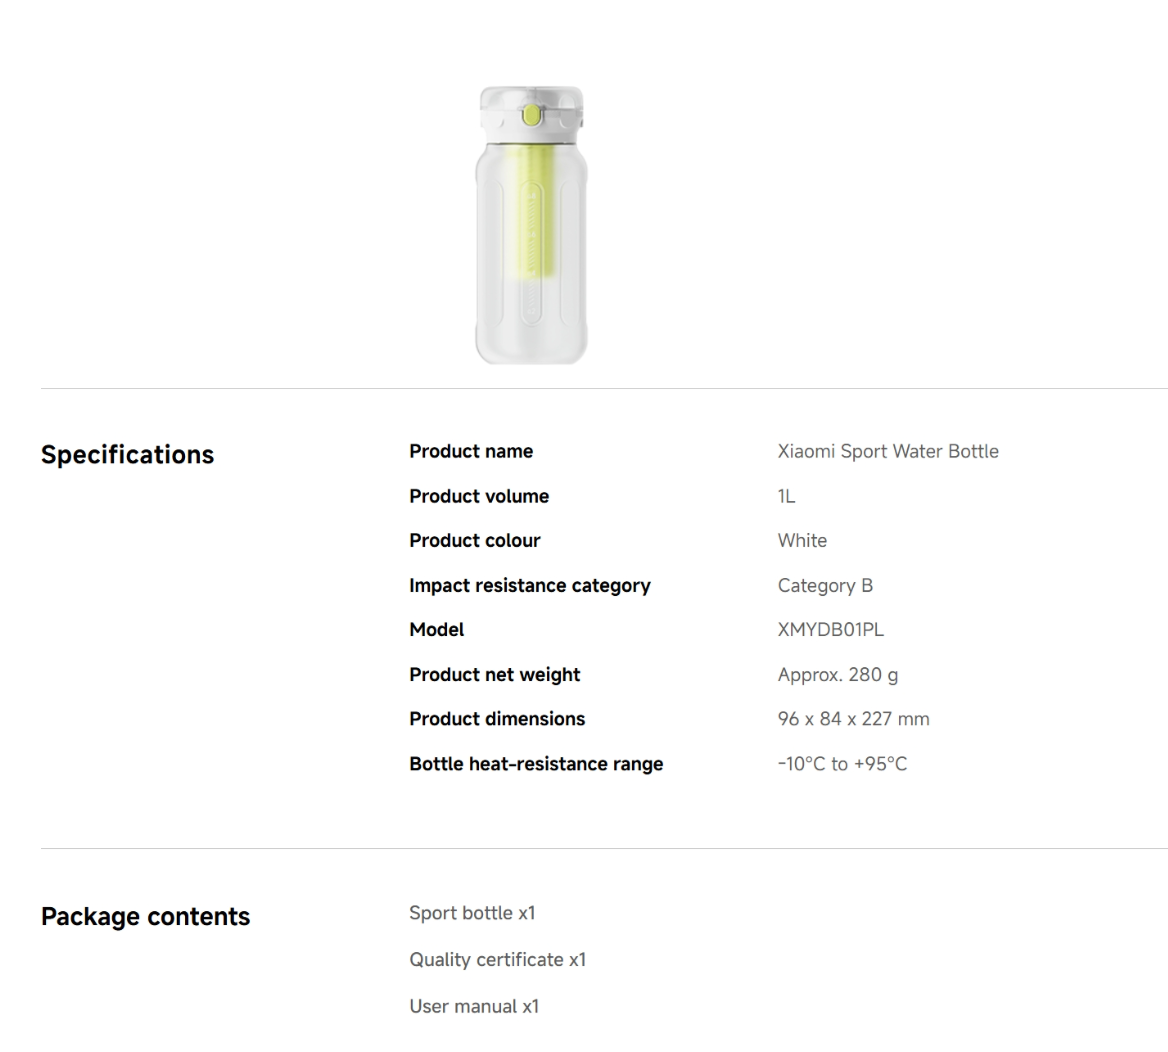
Task: Click the White colour value
Action: [802, 540]
